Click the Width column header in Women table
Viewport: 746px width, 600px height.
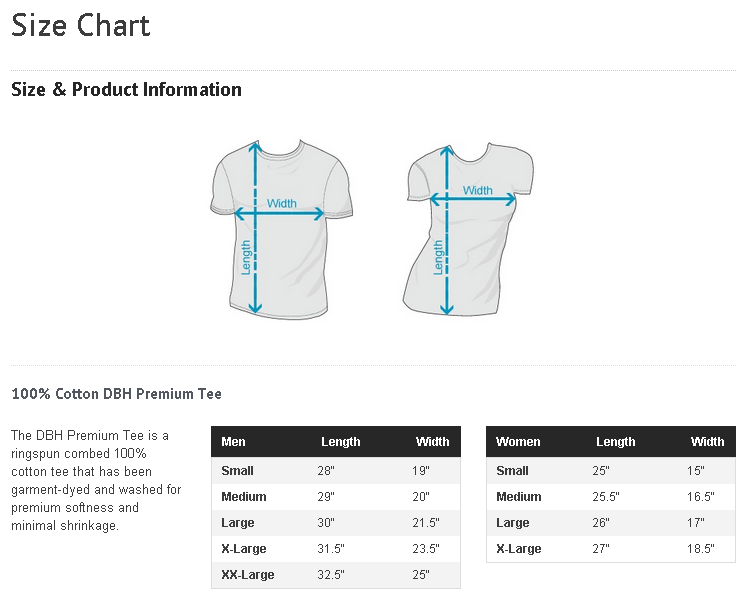click(707, 442)
